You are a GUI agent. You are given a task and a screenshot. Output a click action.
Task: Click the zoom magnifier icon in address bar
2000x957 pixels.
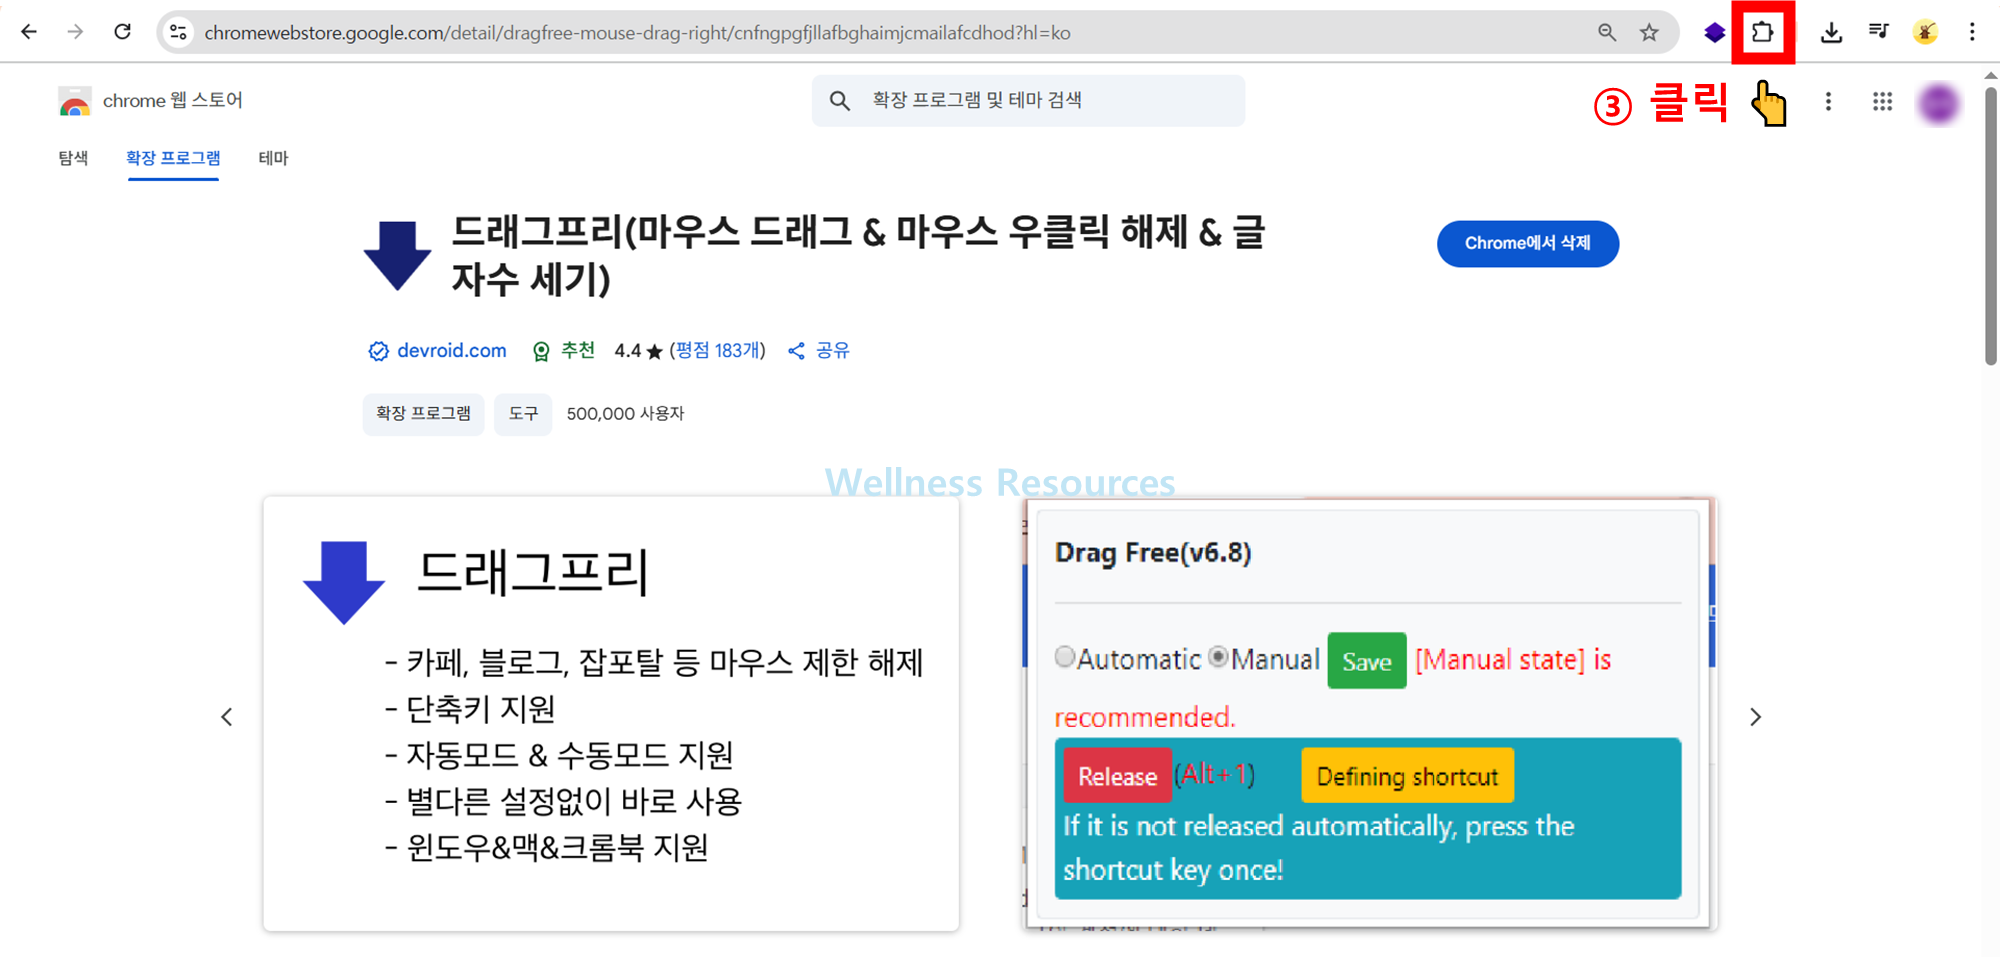pyautogui.click(x=1607, y=33)
